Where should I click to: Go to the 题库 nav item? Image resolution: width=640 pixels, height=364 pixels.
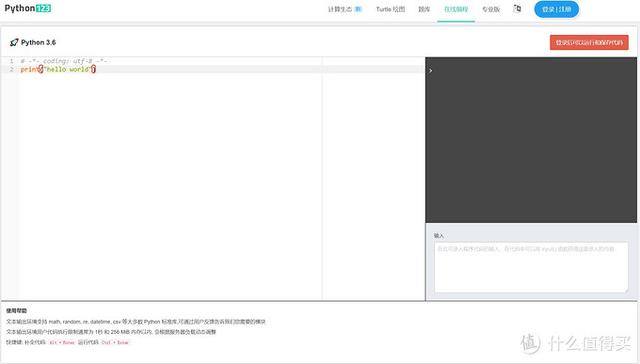click(x=424, y=9)
